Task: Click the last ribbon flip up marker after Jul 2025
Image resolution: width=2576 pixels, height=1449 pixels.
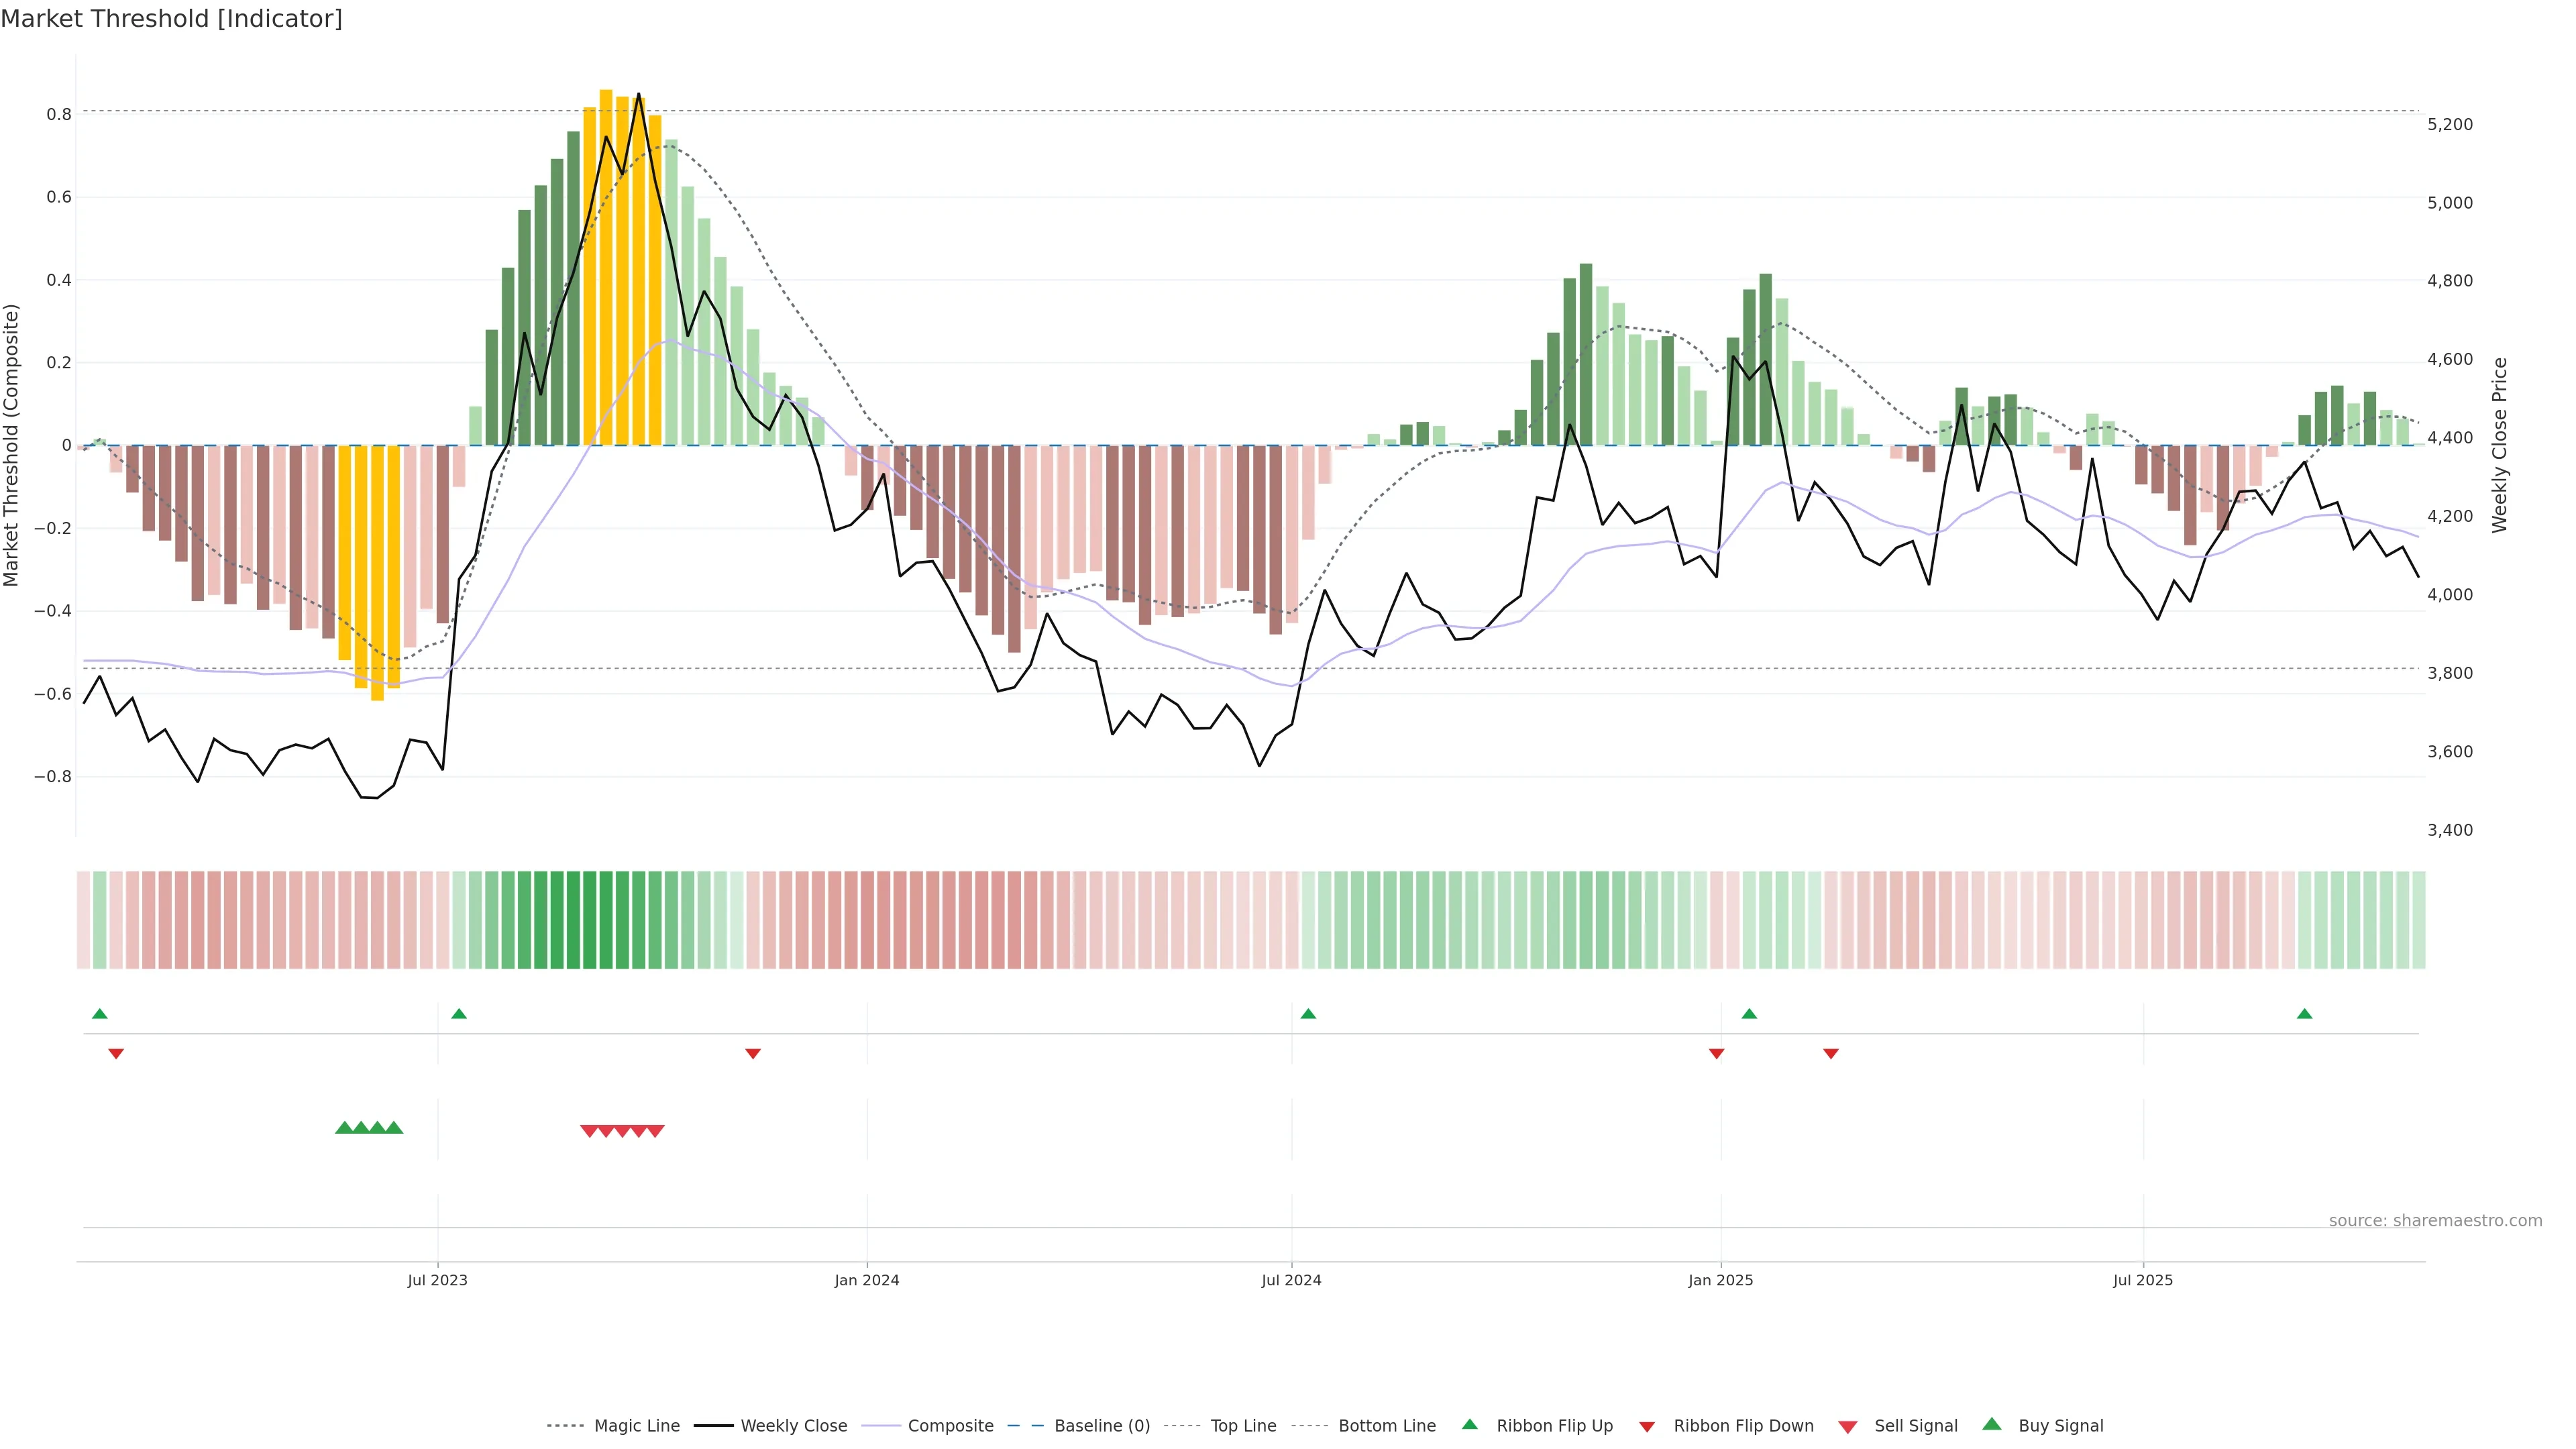Action: pos(2304,1014)
